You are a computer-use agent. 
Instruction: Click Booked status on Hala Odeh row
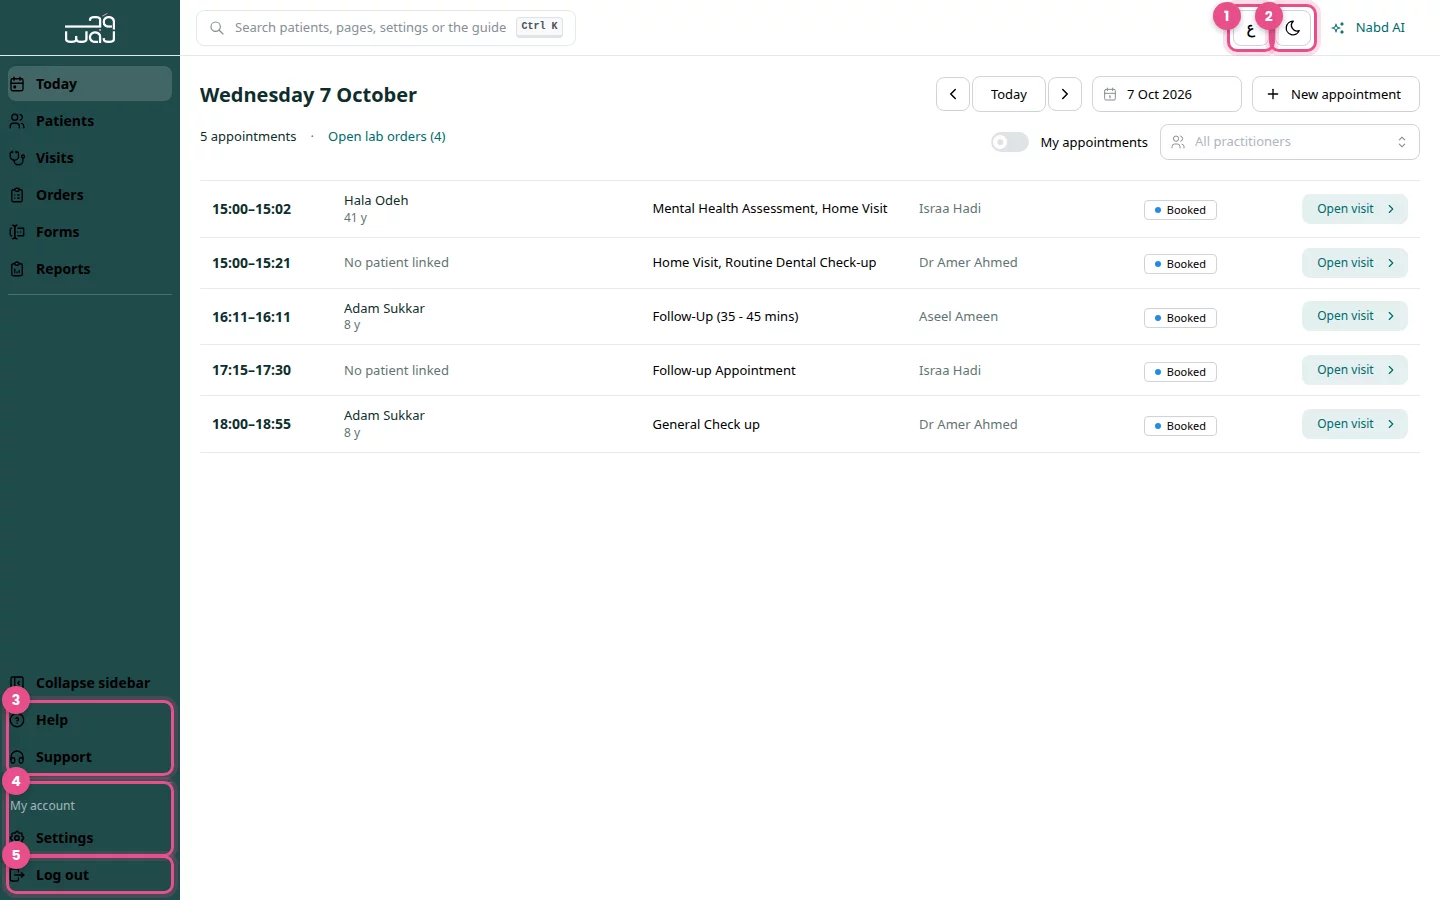[x=1180, y=210]
